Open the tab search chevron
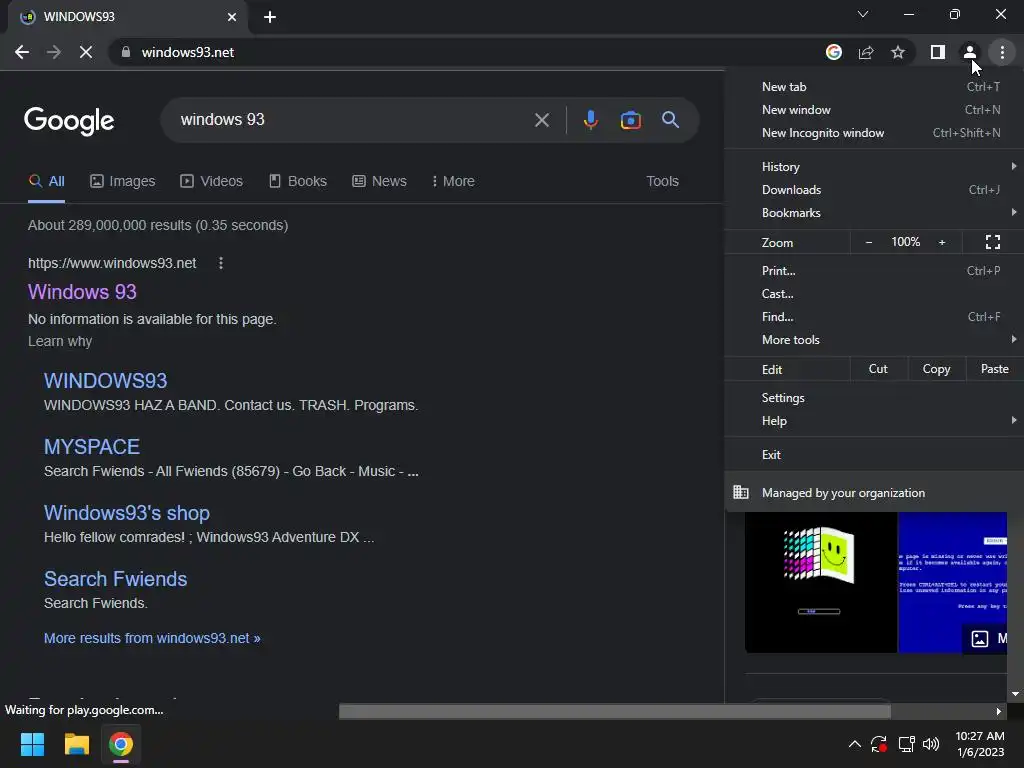This screenshot has height=768, width=1024. tap(863, 14)
